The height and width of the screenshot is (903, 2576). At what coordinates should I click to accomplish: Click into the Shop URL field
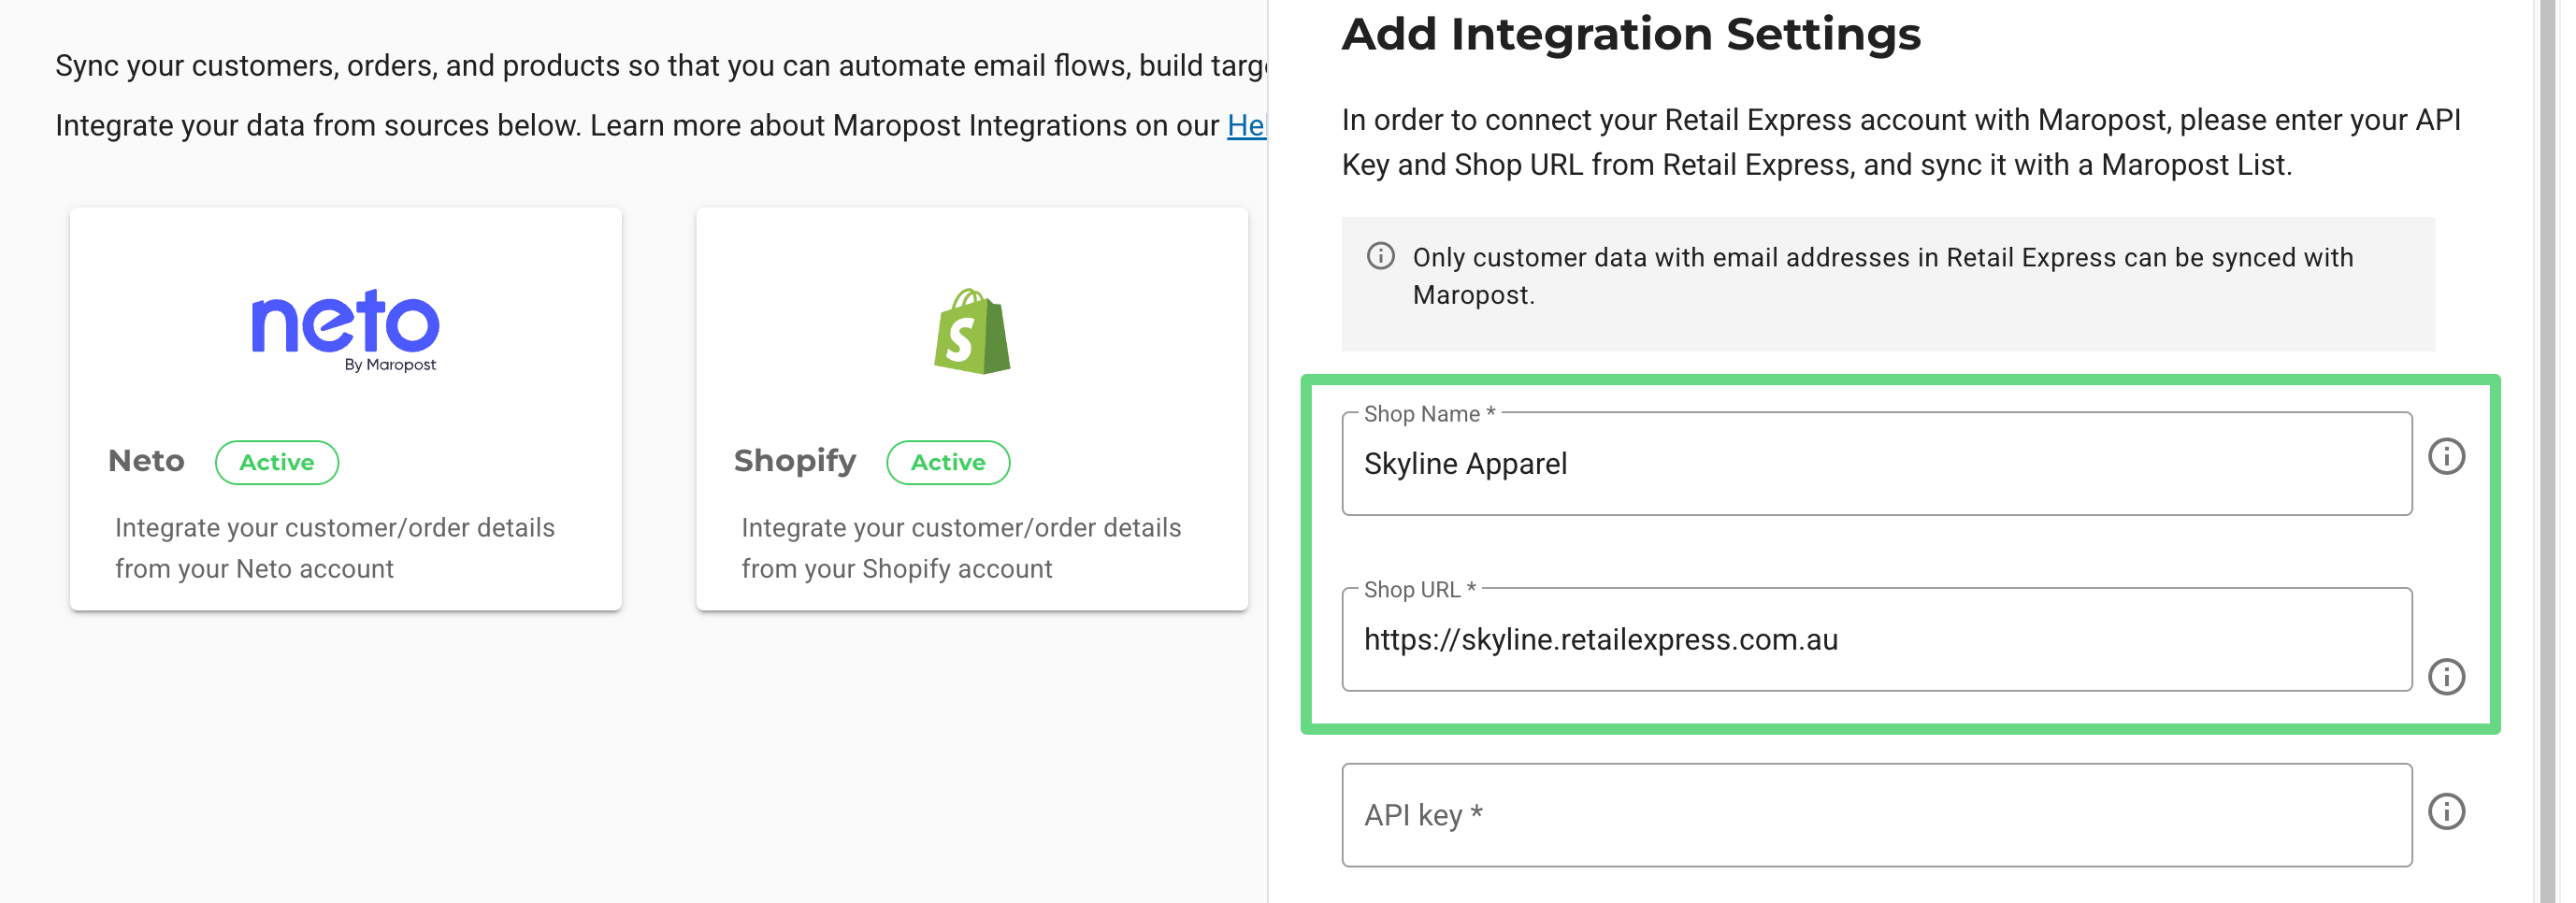click(1875, 640)
